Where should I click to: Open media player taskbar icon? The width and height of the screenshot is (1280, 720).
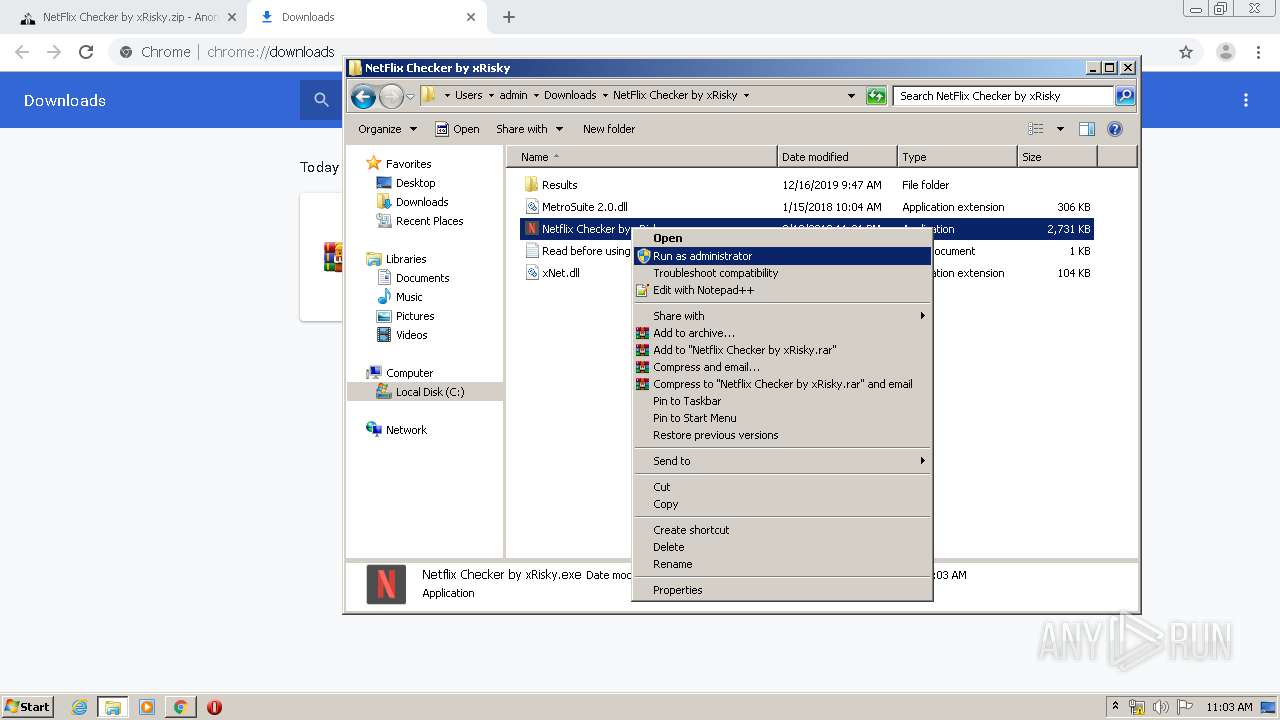(x=147, y=707)
